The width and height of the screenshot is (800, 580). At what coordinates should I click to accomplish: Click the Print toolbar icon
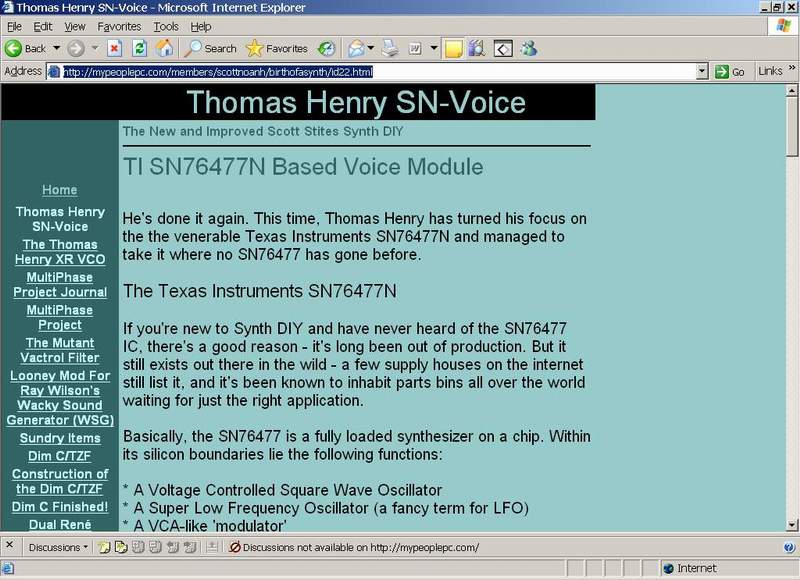[x=390, y=48]
